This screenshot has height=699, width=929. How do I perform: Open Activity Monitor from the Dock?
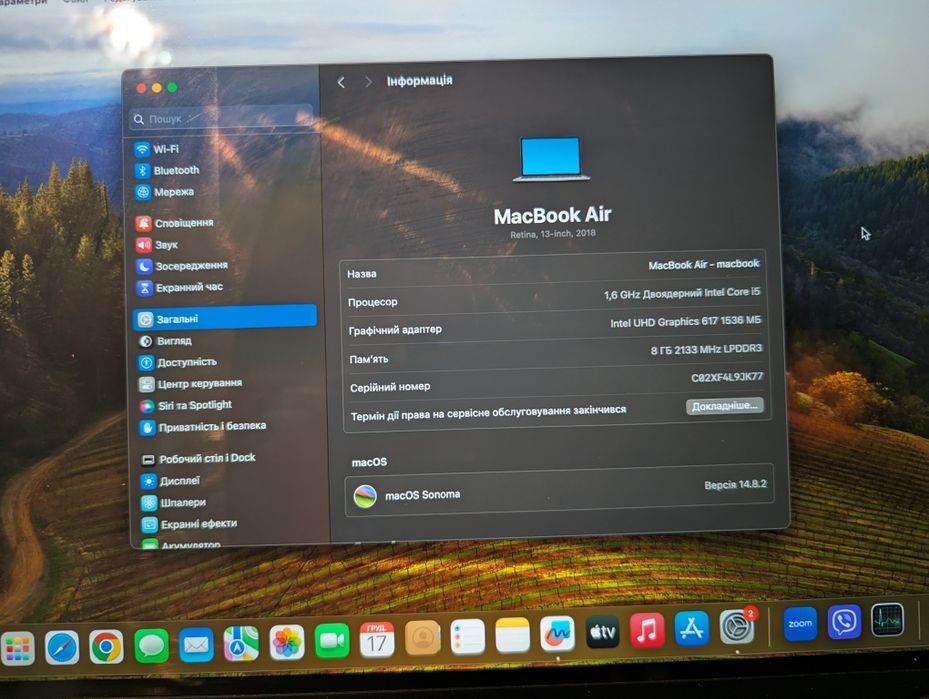point(887,620)
